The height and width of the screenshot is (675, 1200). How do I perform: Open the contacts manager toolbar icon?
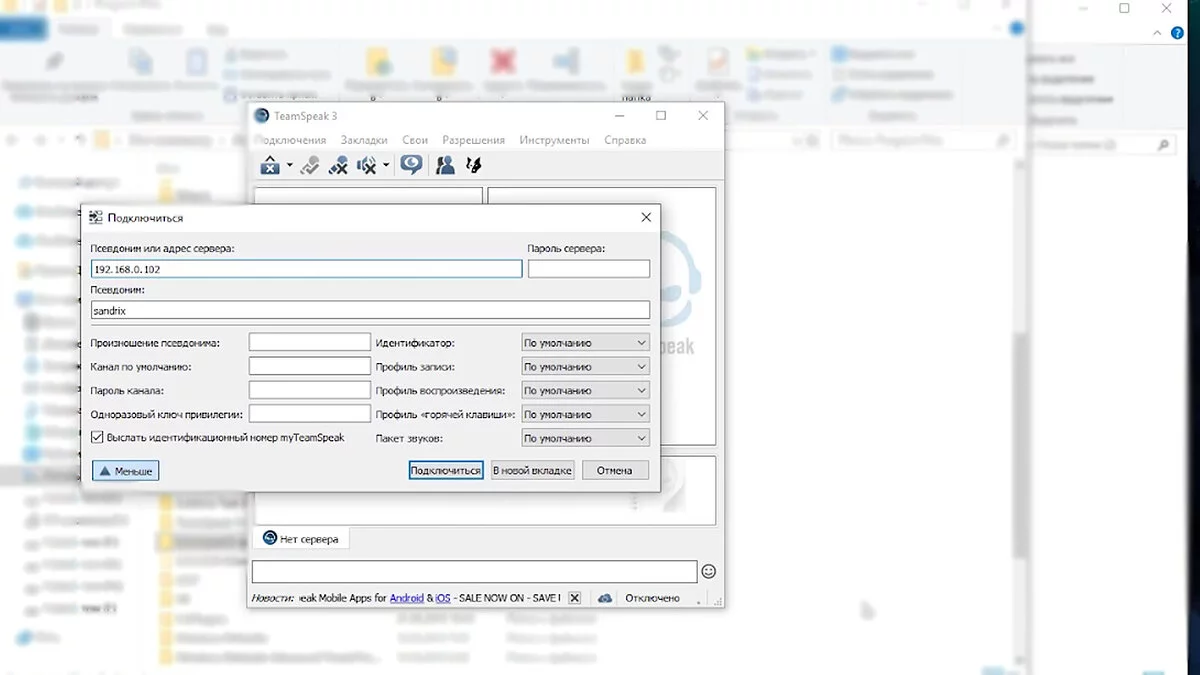[446, 165]
